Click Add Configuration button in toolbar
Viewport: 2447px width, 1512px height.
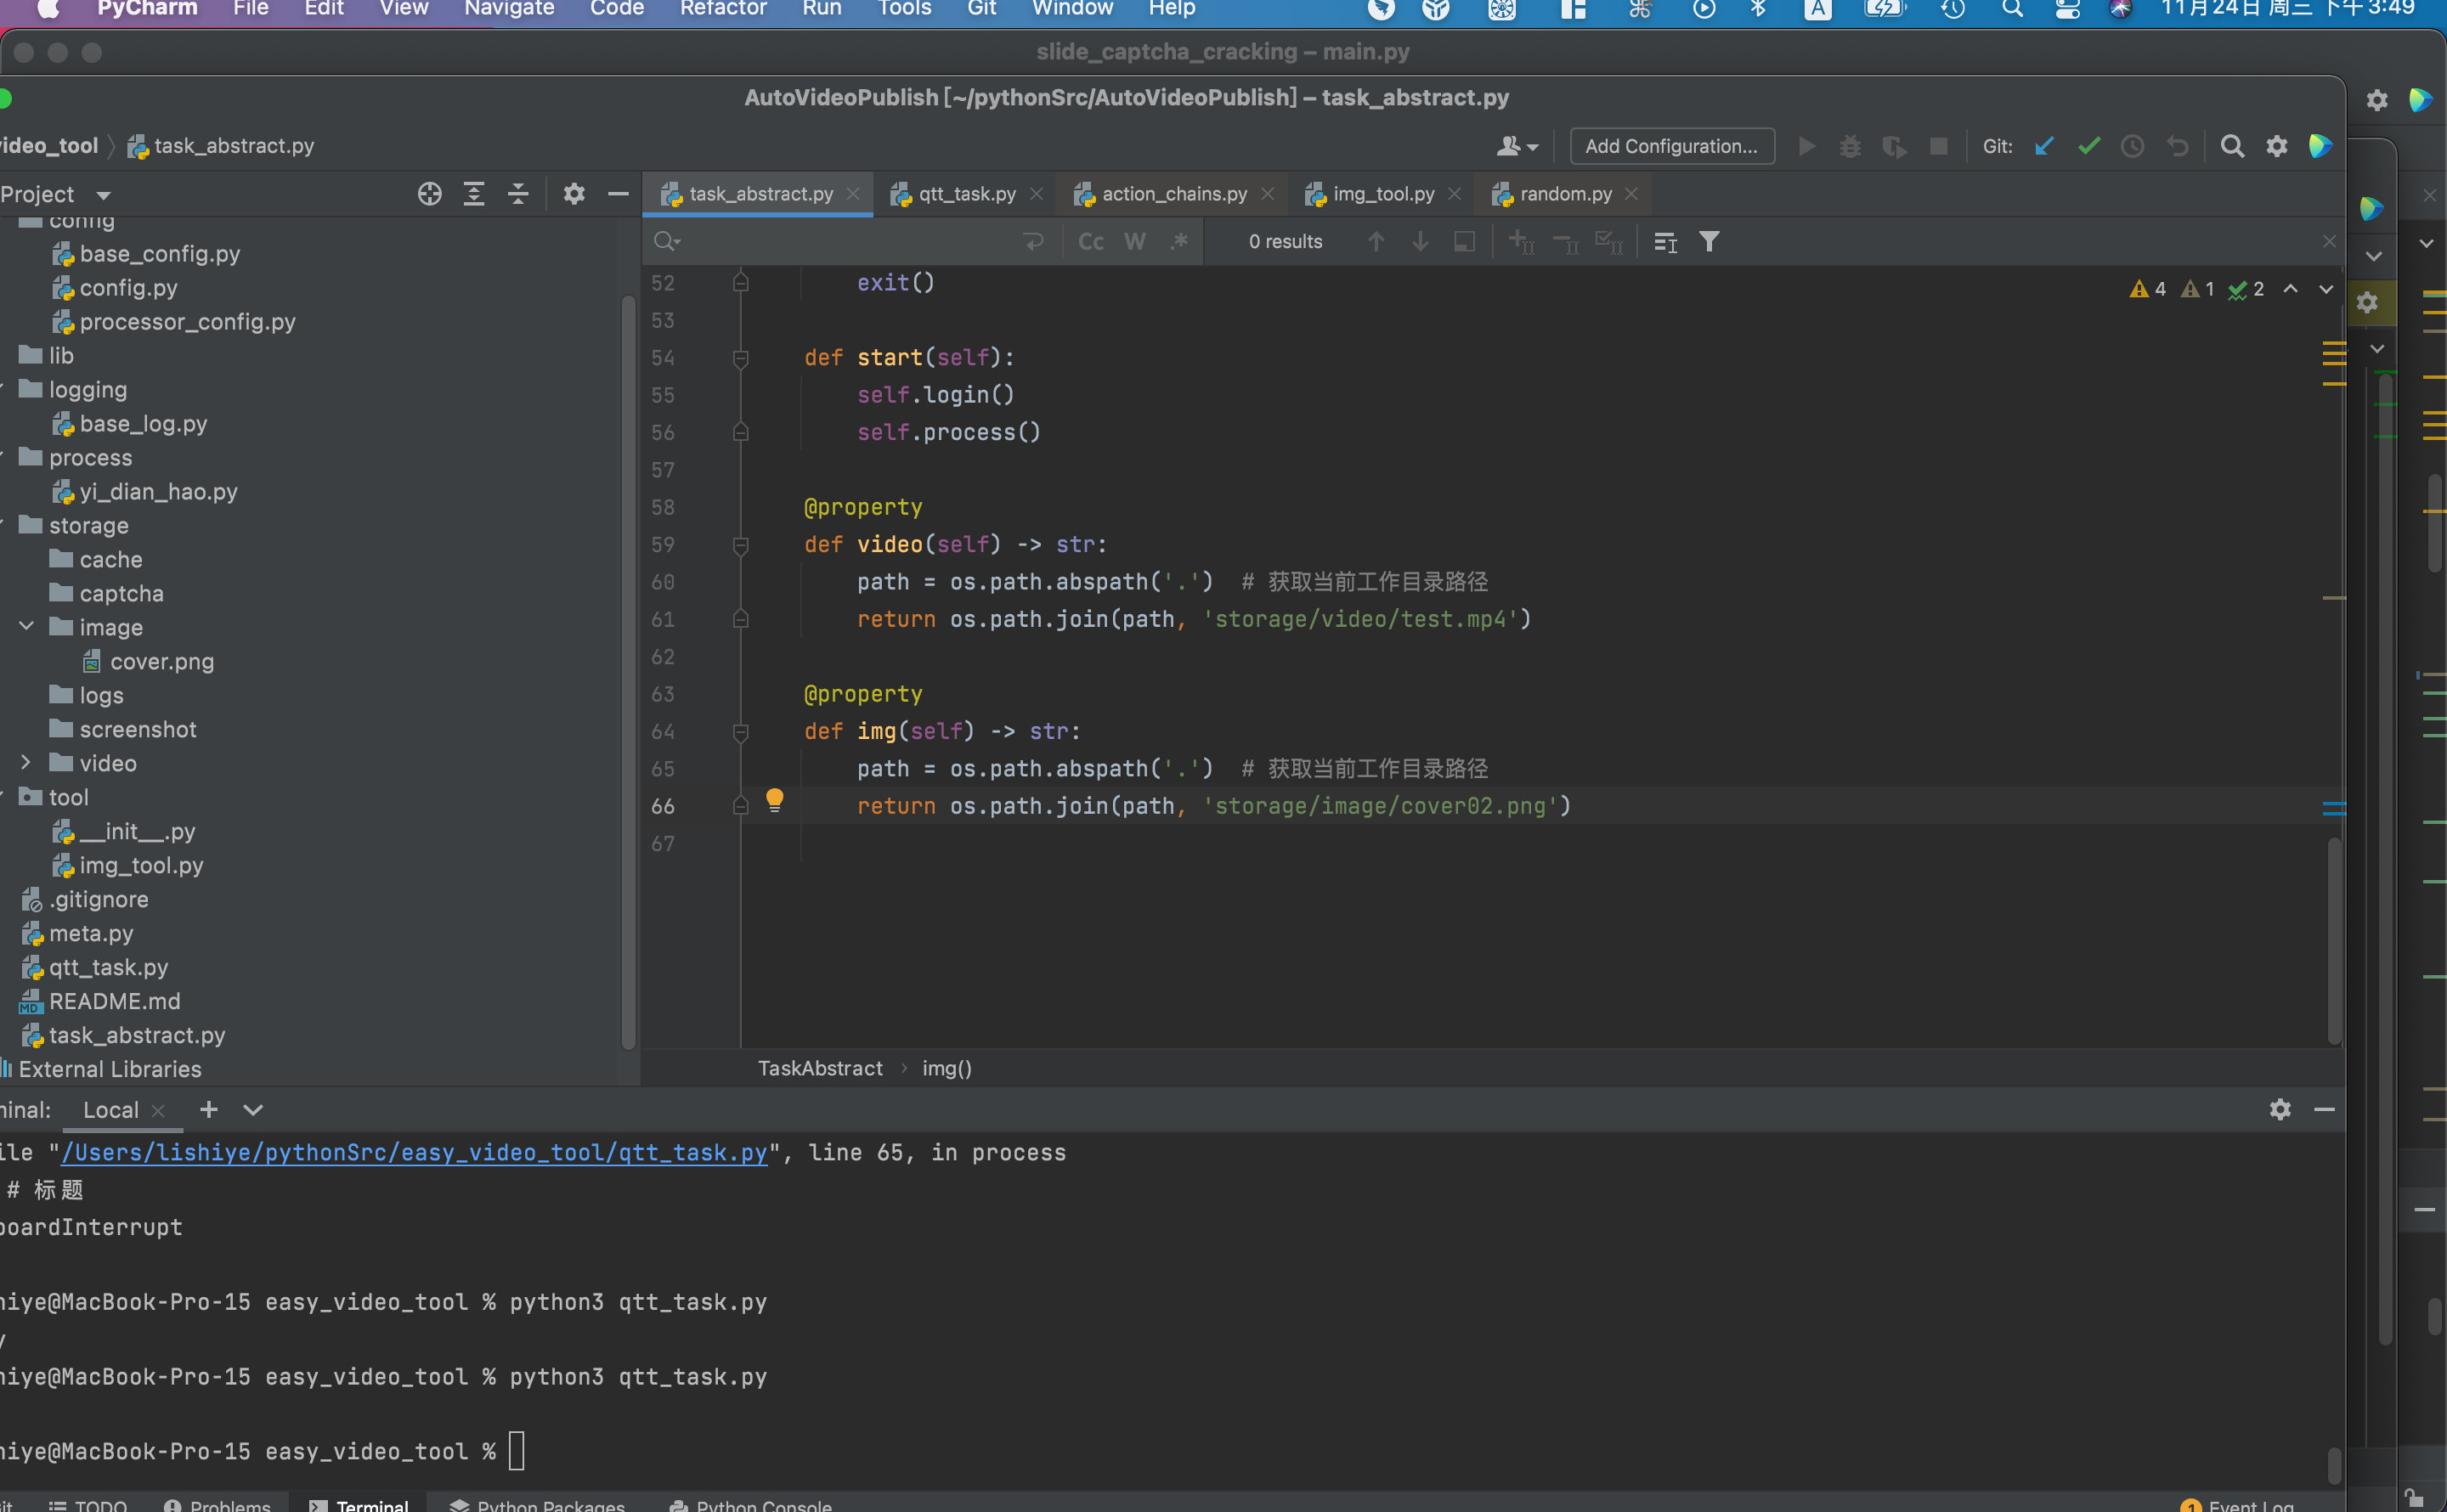1670,145
